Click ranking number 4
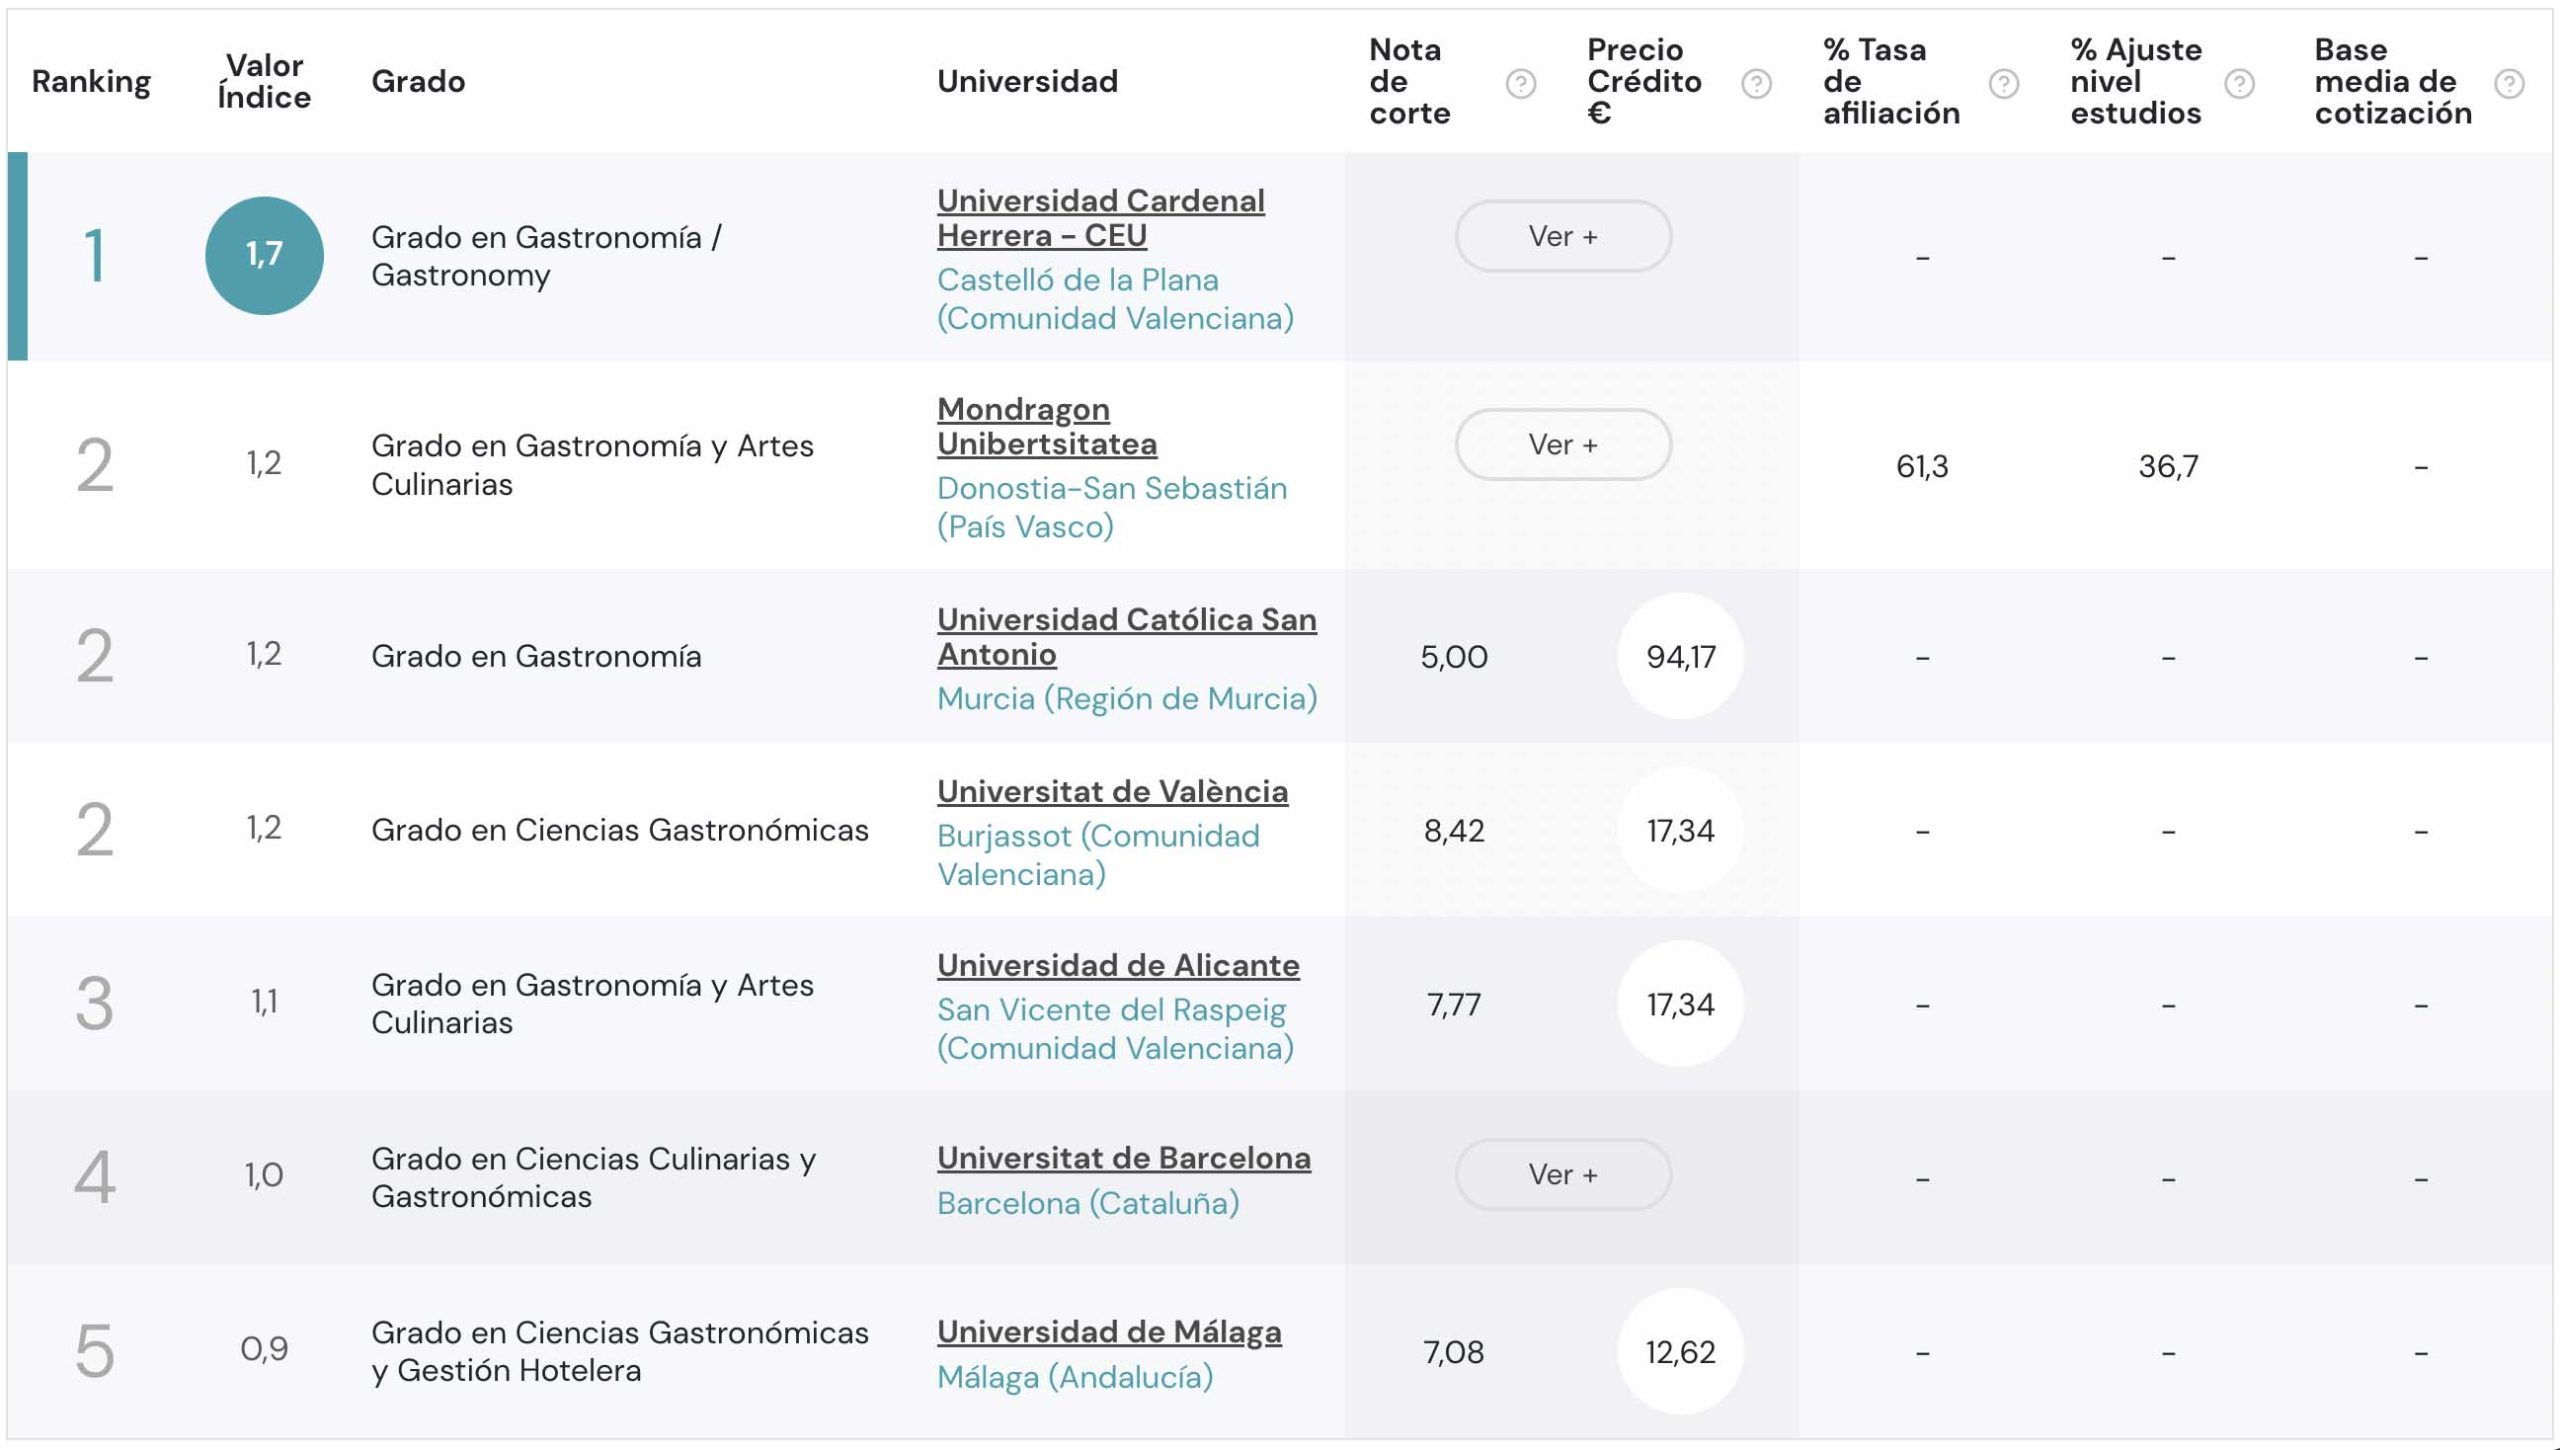The image size is (2560, 1450). [95, 1177]
